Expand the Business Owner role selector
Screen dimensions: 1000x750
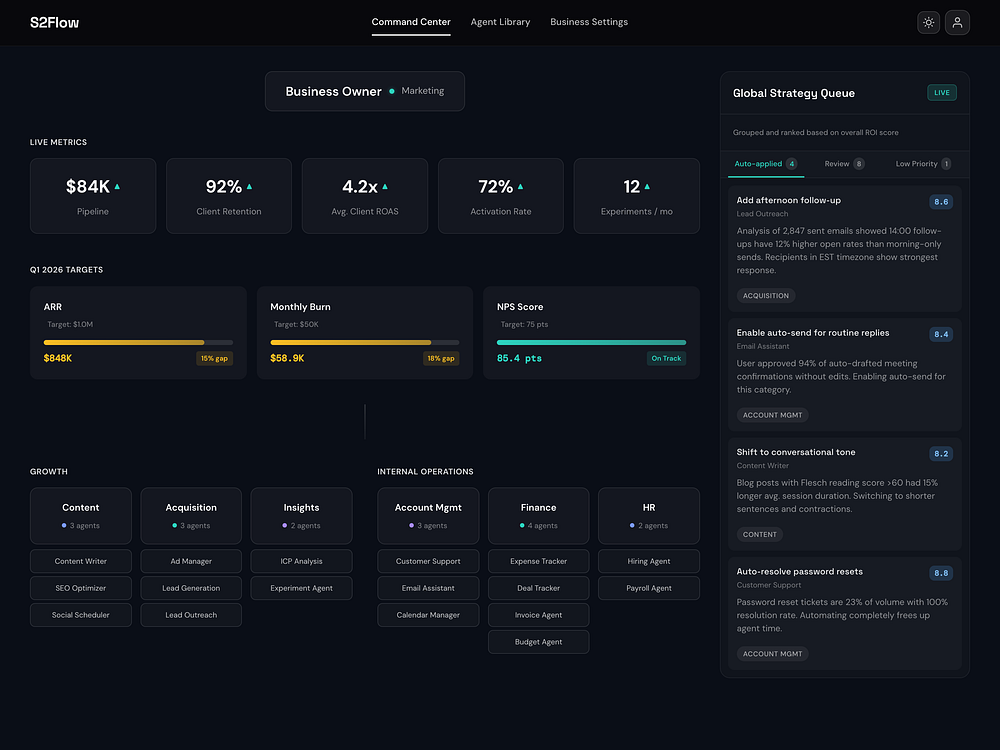pyautogui.click(x=365, y=91)
